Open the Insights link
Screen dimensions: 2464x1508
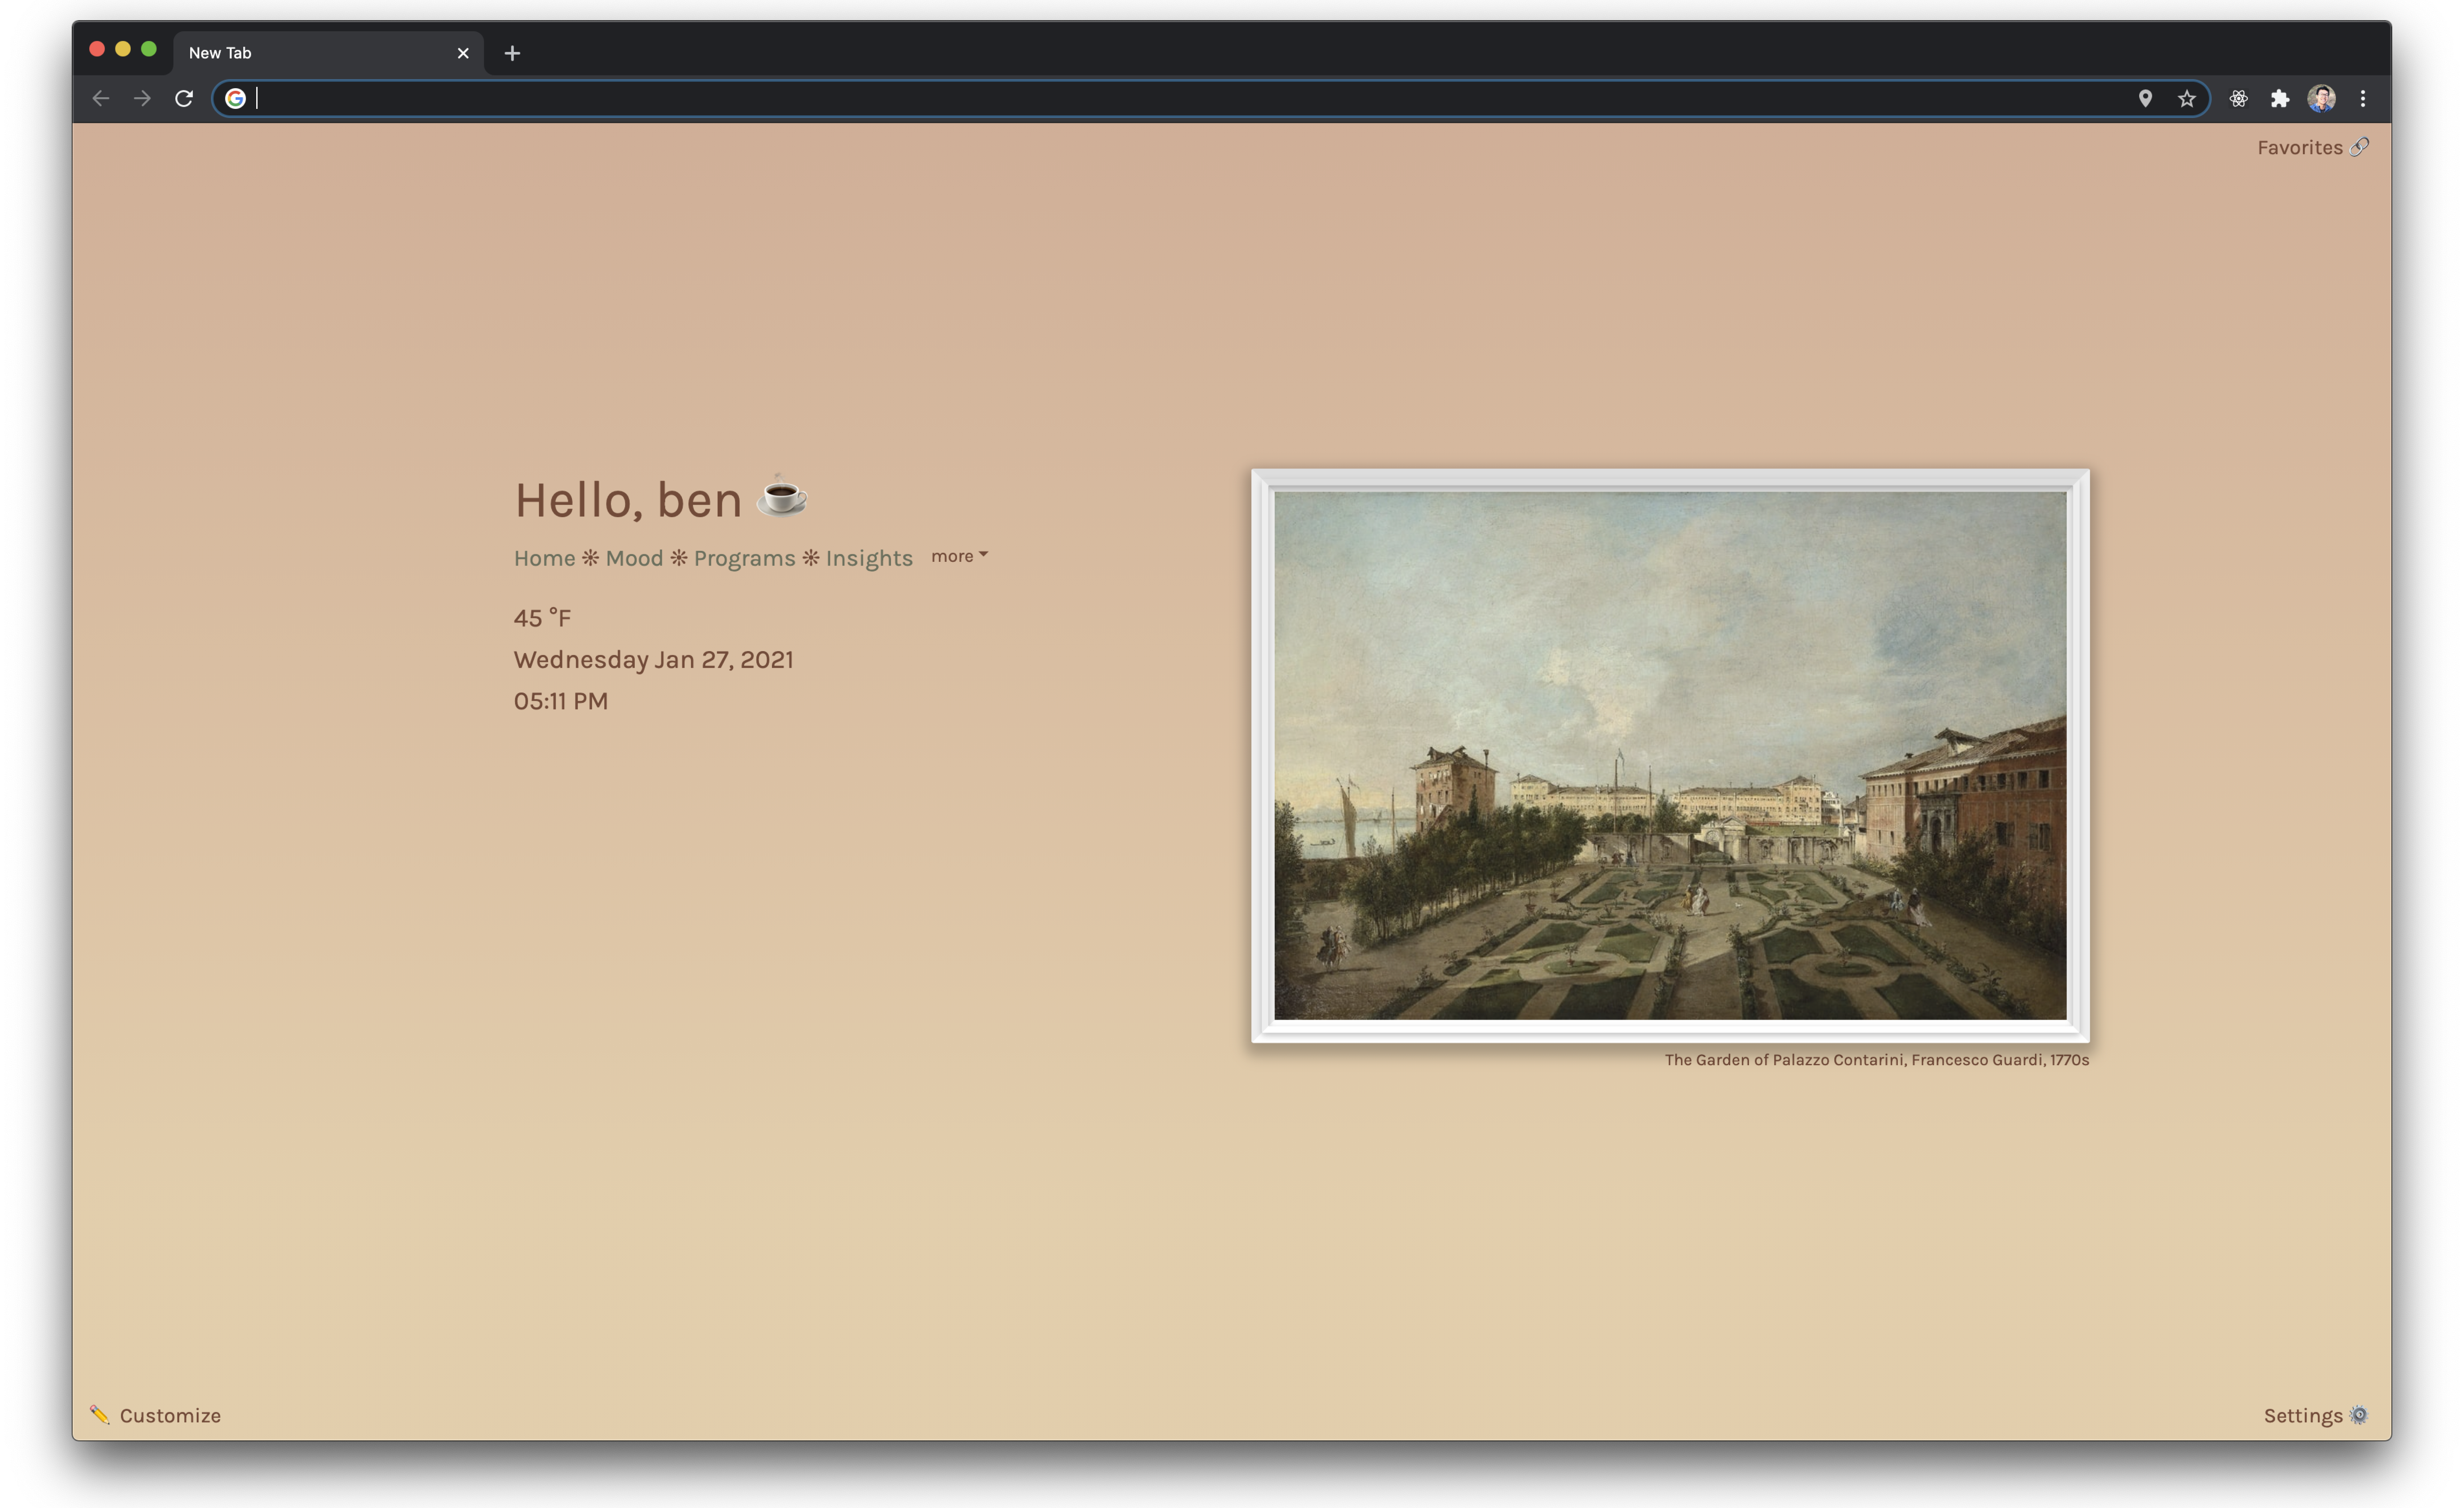[x=868, y=558]
